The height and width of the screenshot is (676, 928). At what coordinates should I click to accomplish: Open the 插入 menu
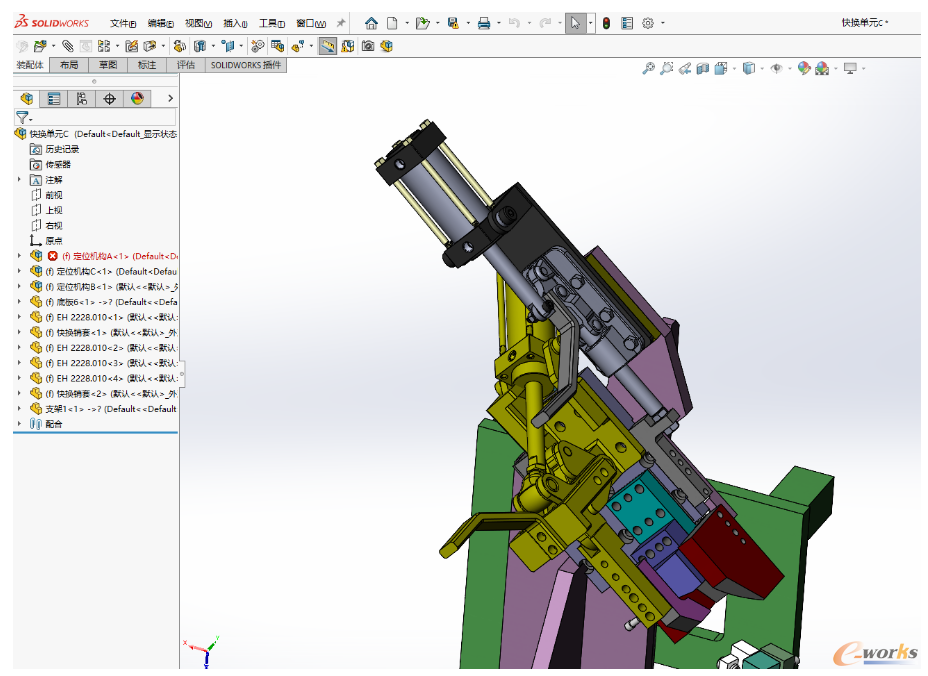click(x=235, y=23)
